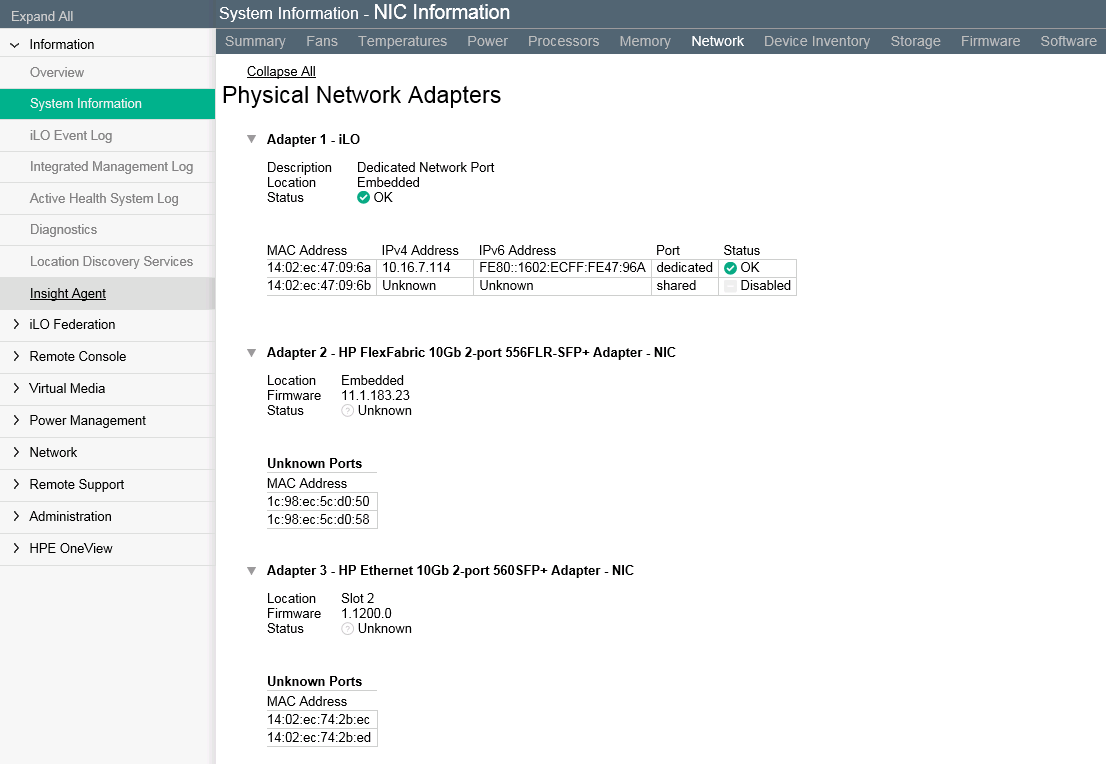Open the Software tab
The width and height of the screenshot is (1106, 764).
[x=1069, y=41]
